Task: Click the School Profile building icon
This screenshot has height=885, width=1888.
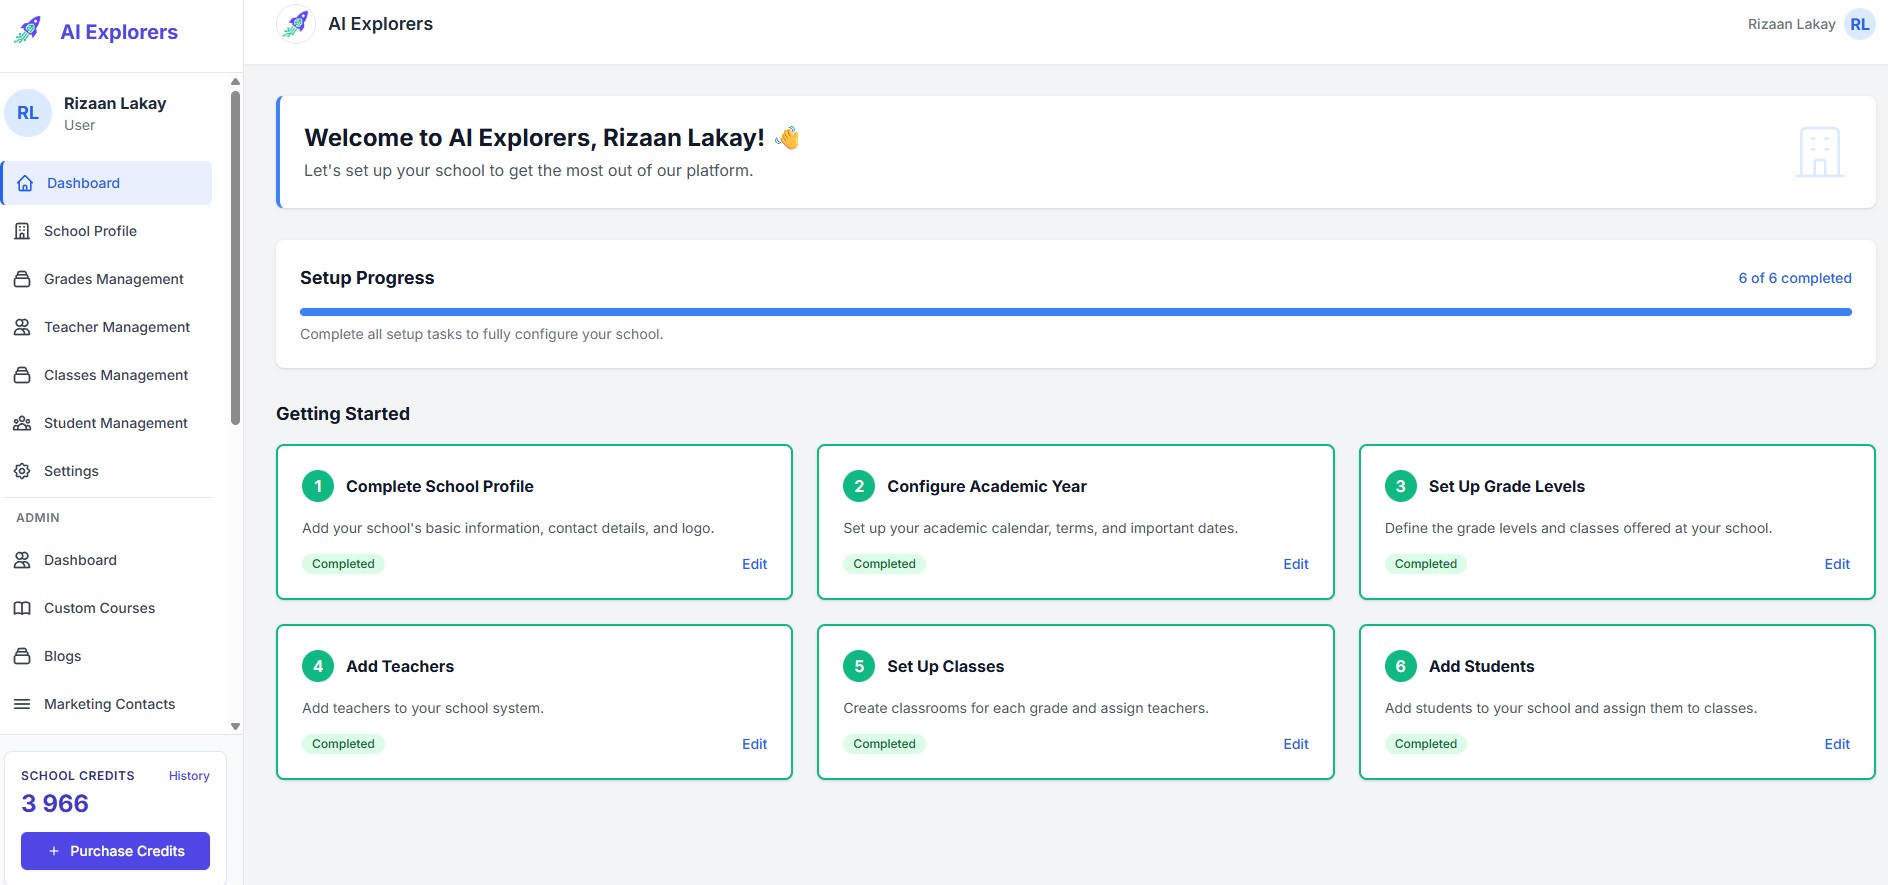Action: (x=22, y=231)
